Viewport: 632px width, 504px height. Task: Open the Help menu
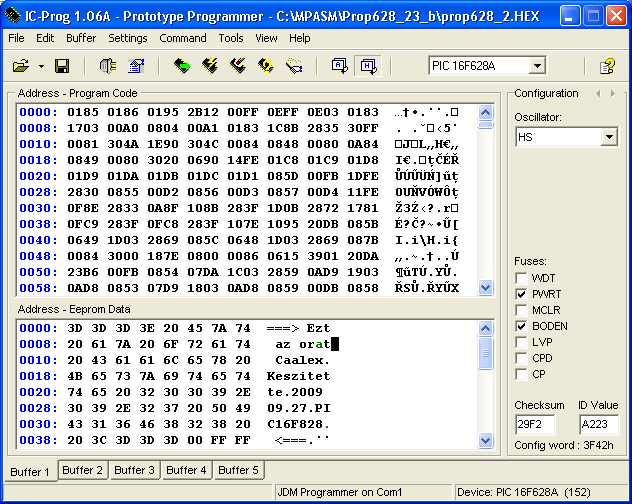pyautogui.click(x=299, y=38)
